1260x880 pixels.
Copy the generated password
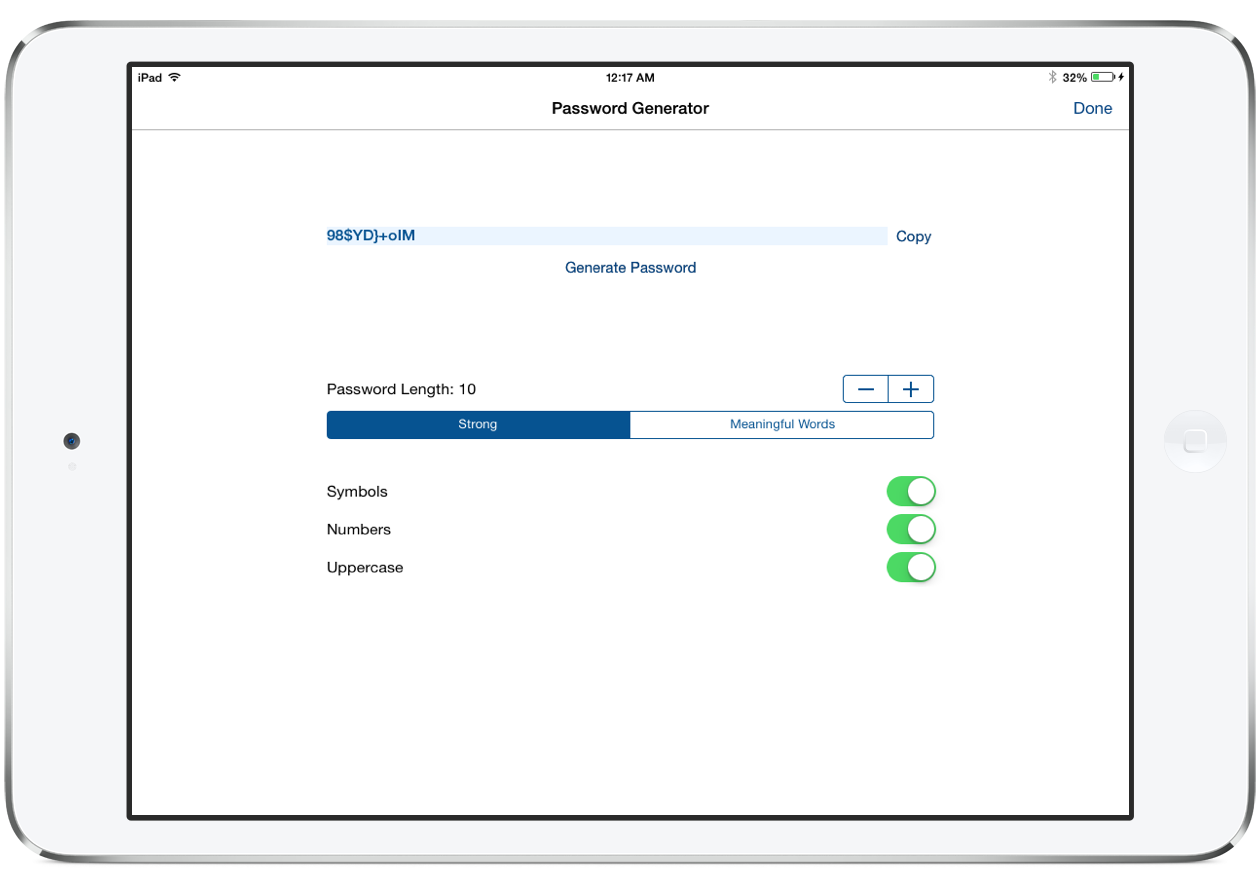913,236
